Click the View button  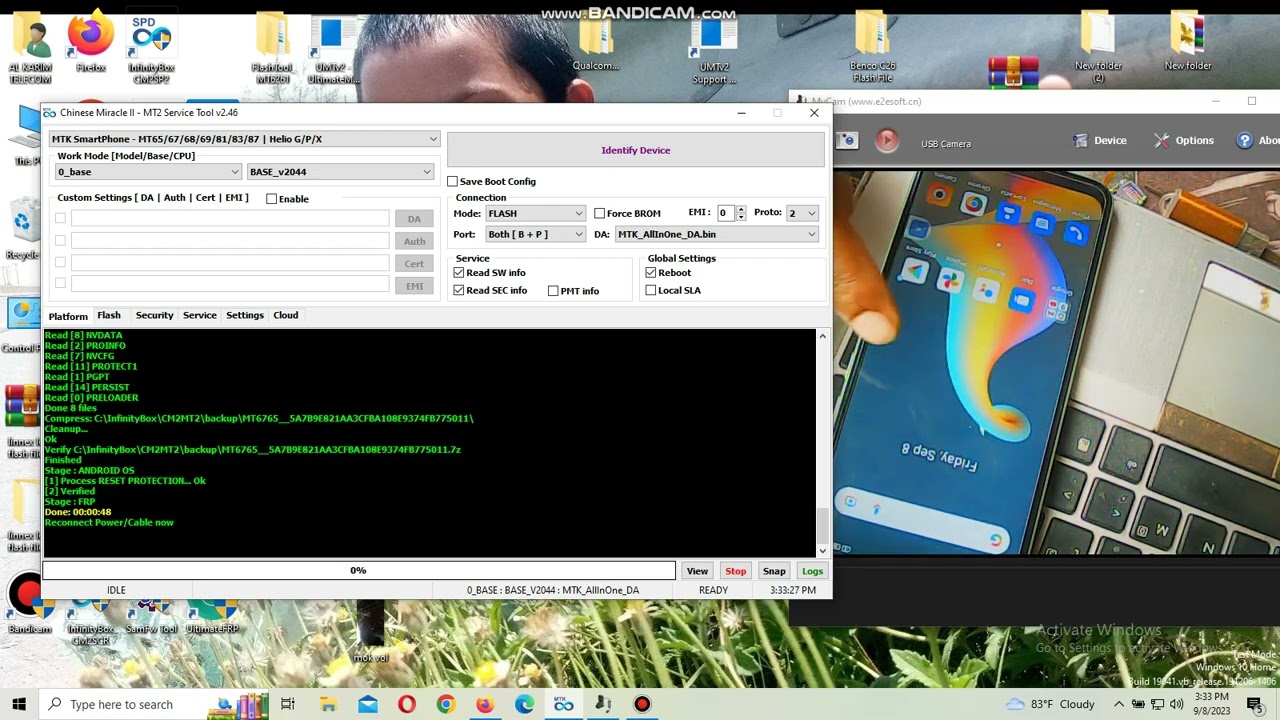coord(697,571)
